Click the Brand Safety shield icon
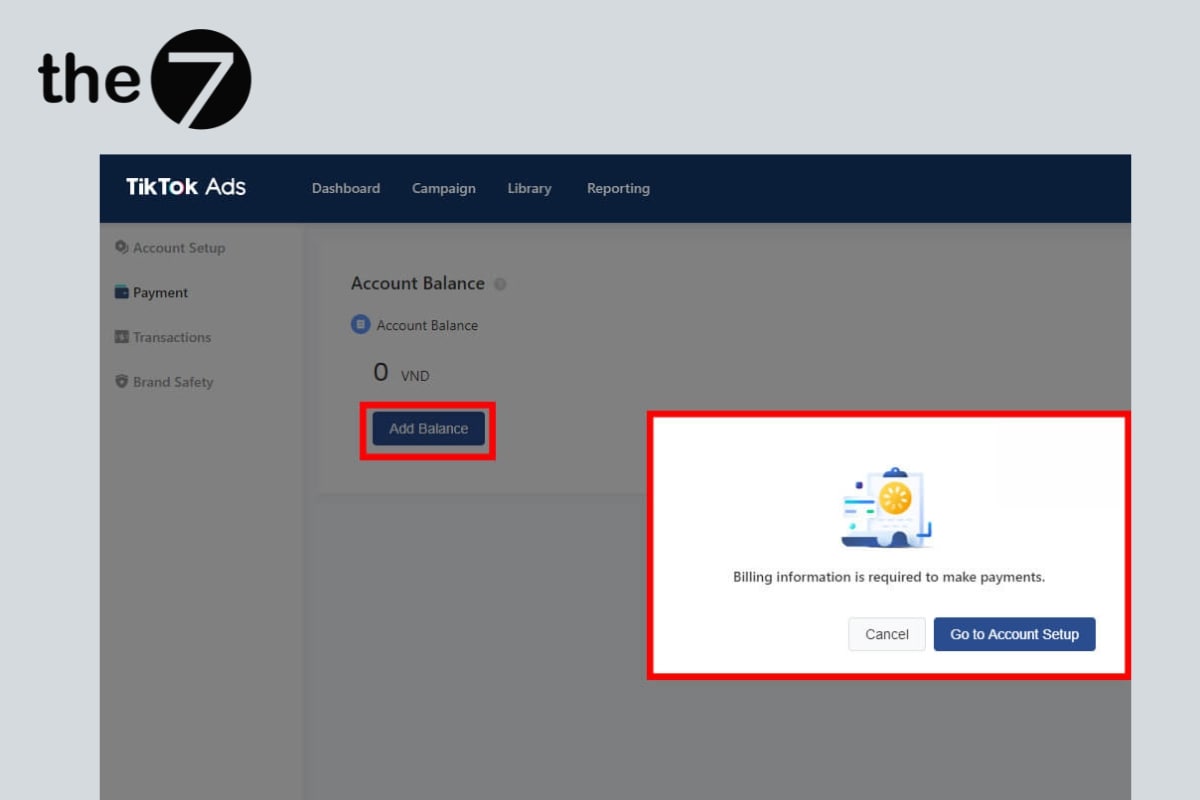Screen dimensions: 1200x800 coord(122,382)
